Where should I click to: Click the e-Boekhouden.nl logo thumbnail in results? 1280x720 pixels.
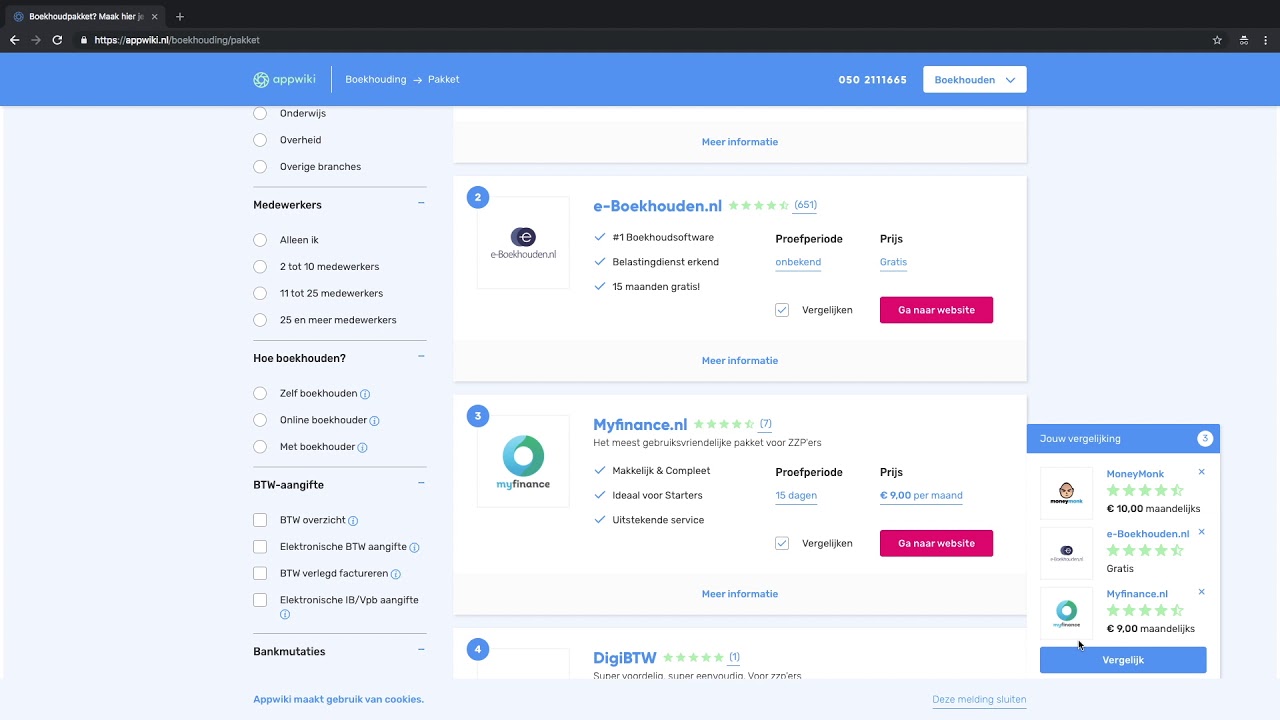pyautogui.click(x=523, y=243)
